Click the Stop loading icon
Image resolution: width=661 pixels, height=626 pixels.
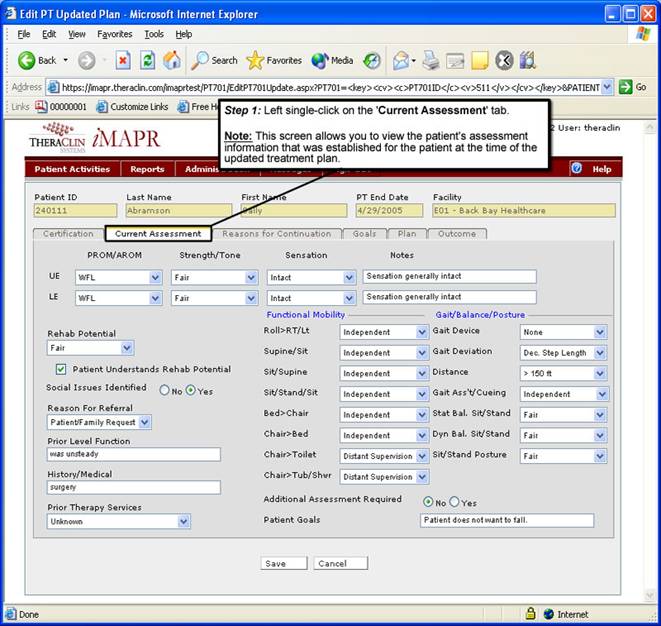[x=123, y=60]
